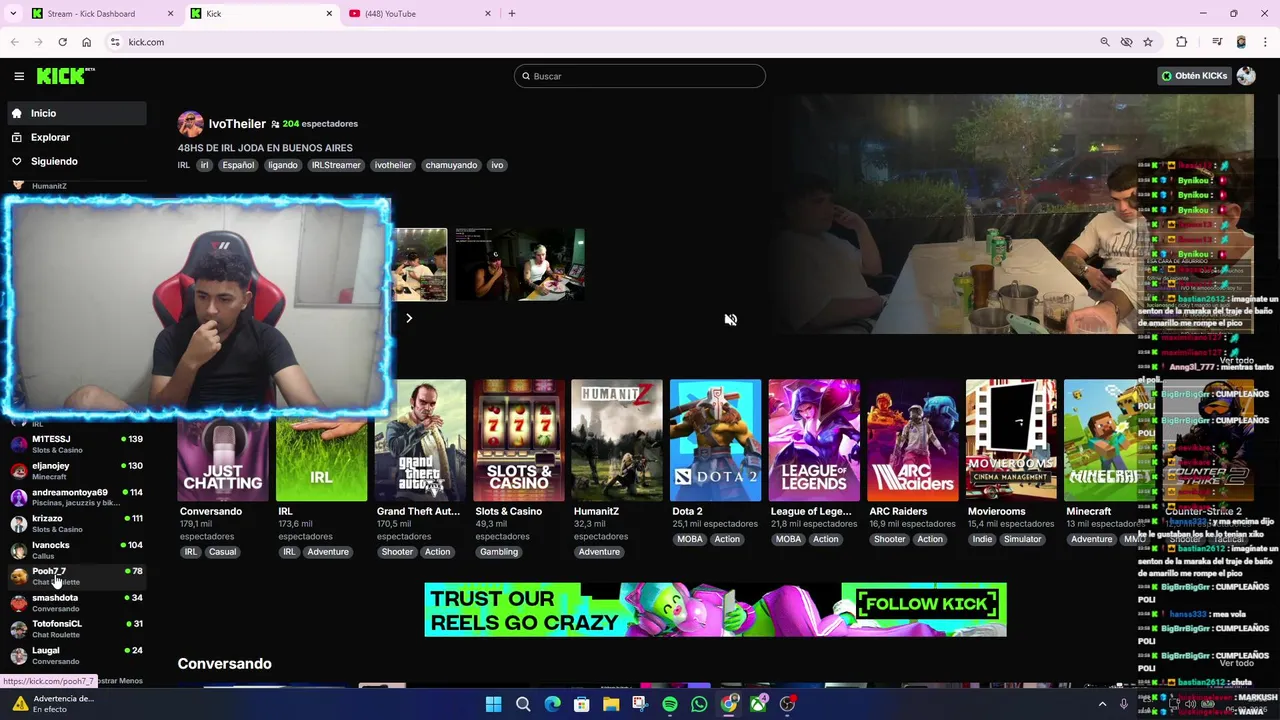Open the user profile avatar
The height and width of the screenshot is (720, 1280).
1246,76
